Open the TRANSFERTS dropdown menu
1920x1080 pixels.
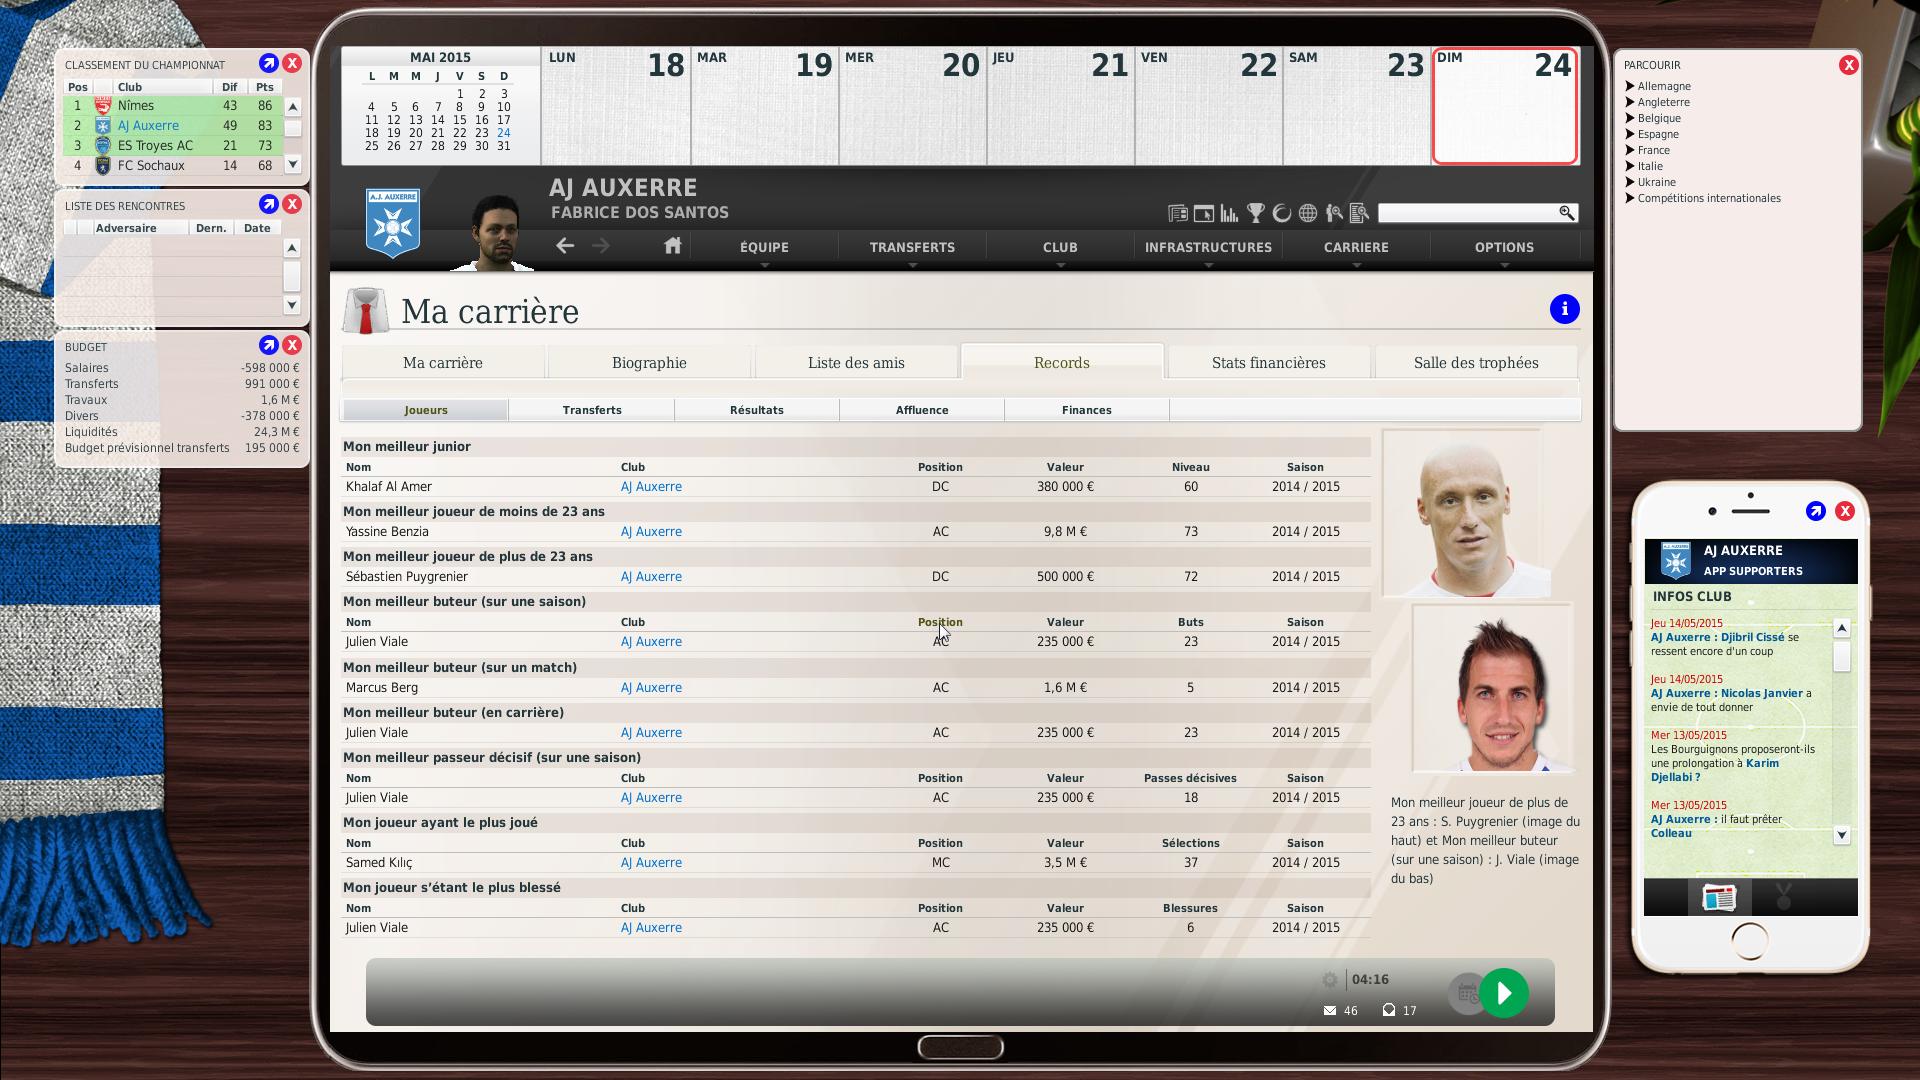tap(912, 248)
